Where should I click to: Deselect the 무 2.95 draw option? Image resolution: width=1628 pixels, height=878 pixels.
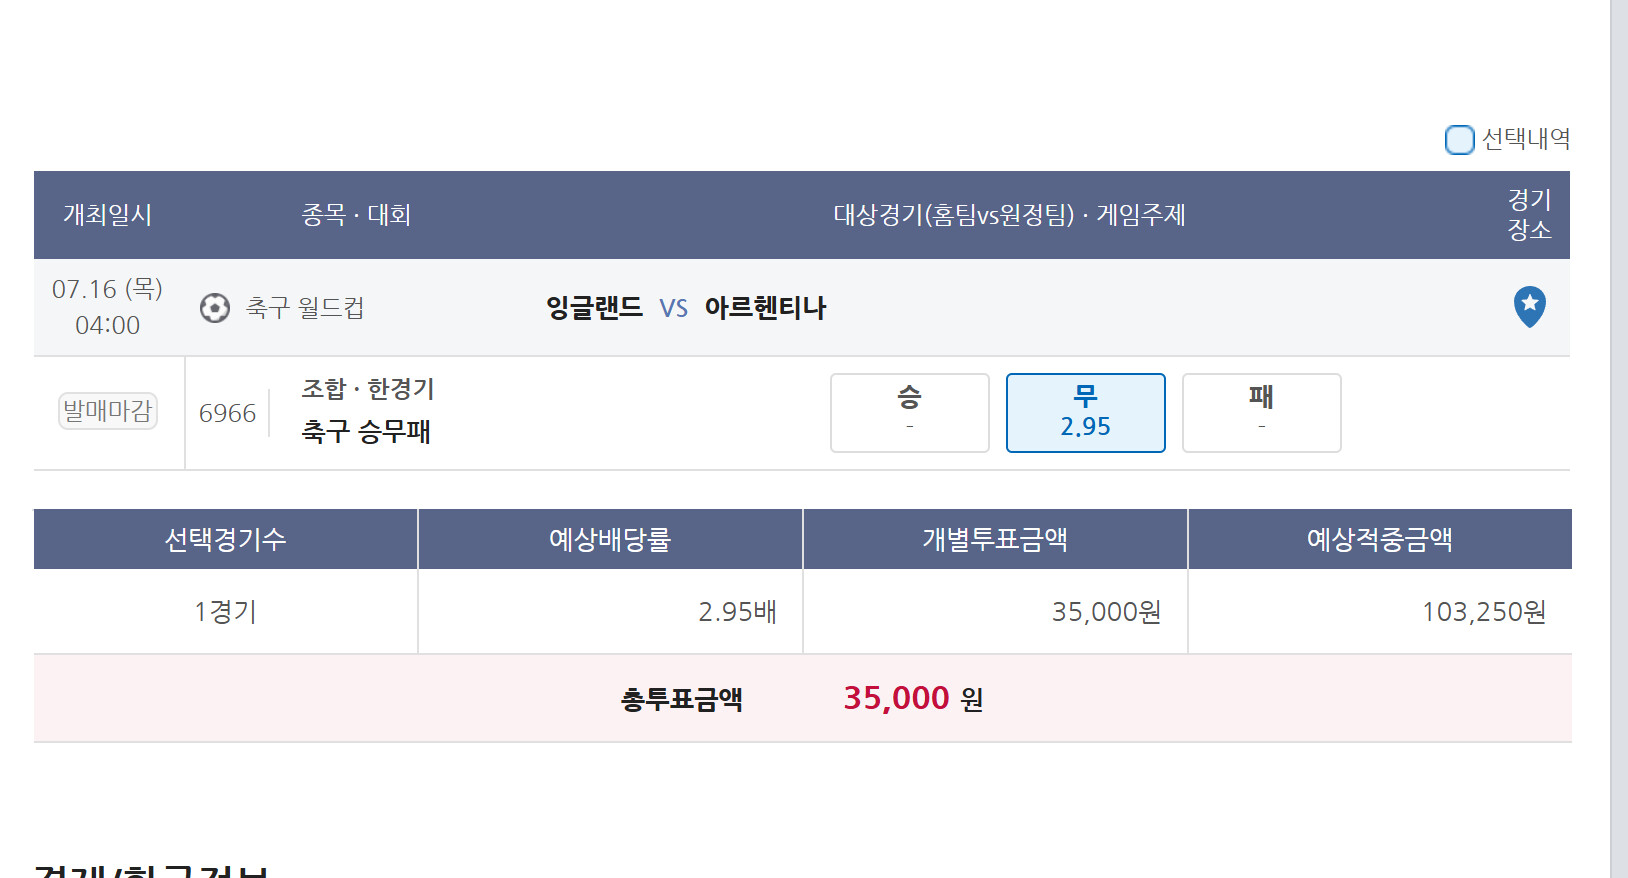(x=1085, y=413)
